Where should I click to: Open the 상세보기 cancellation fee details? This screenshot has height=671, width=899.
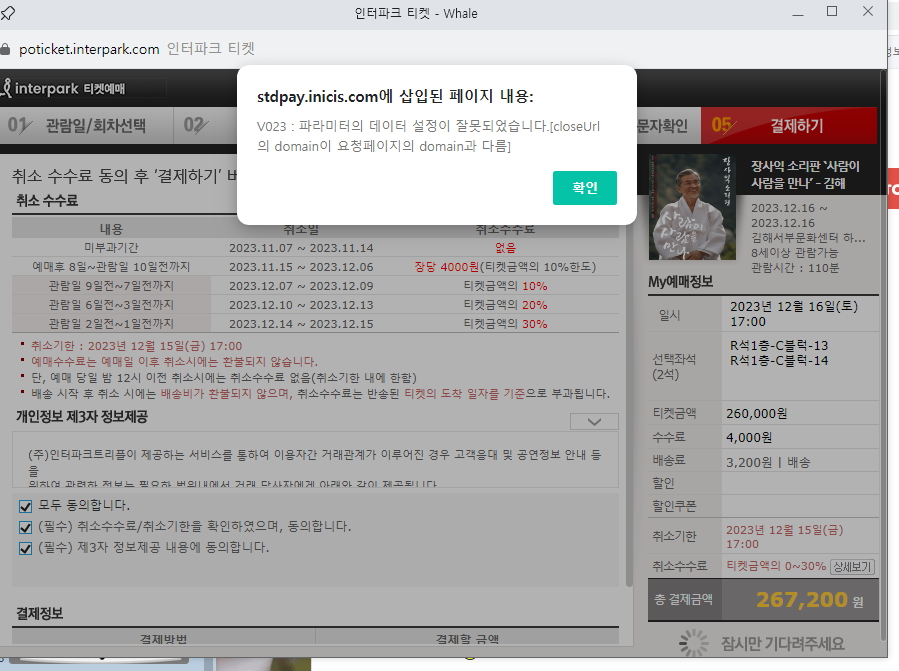(x=852, y=566)
